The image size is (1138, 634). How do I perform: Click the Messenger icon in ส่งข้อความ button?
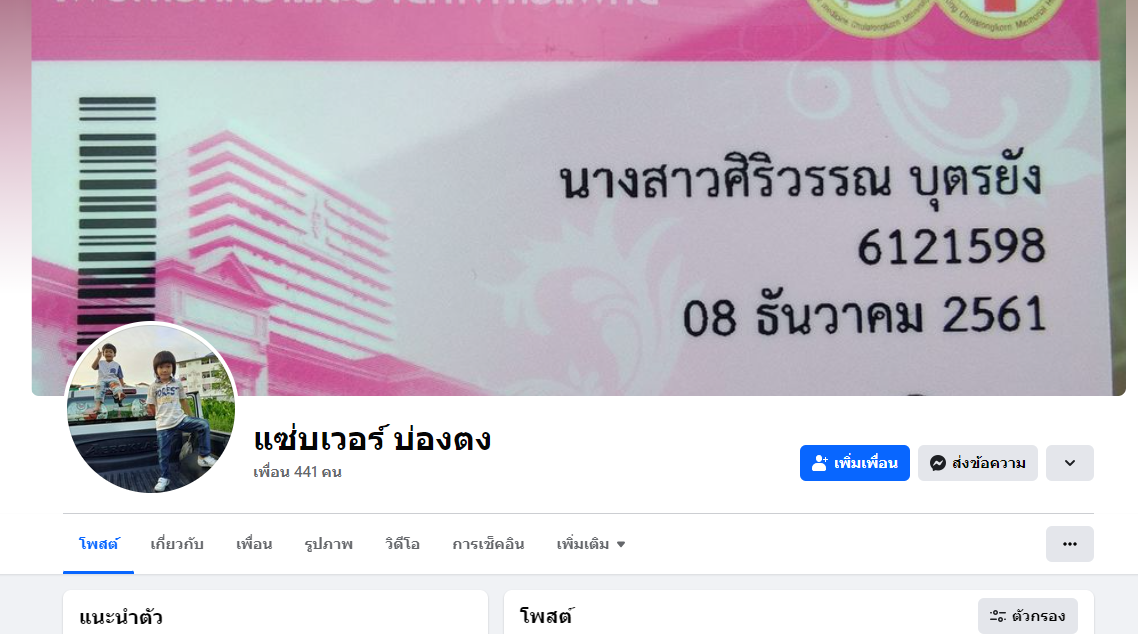938,463
